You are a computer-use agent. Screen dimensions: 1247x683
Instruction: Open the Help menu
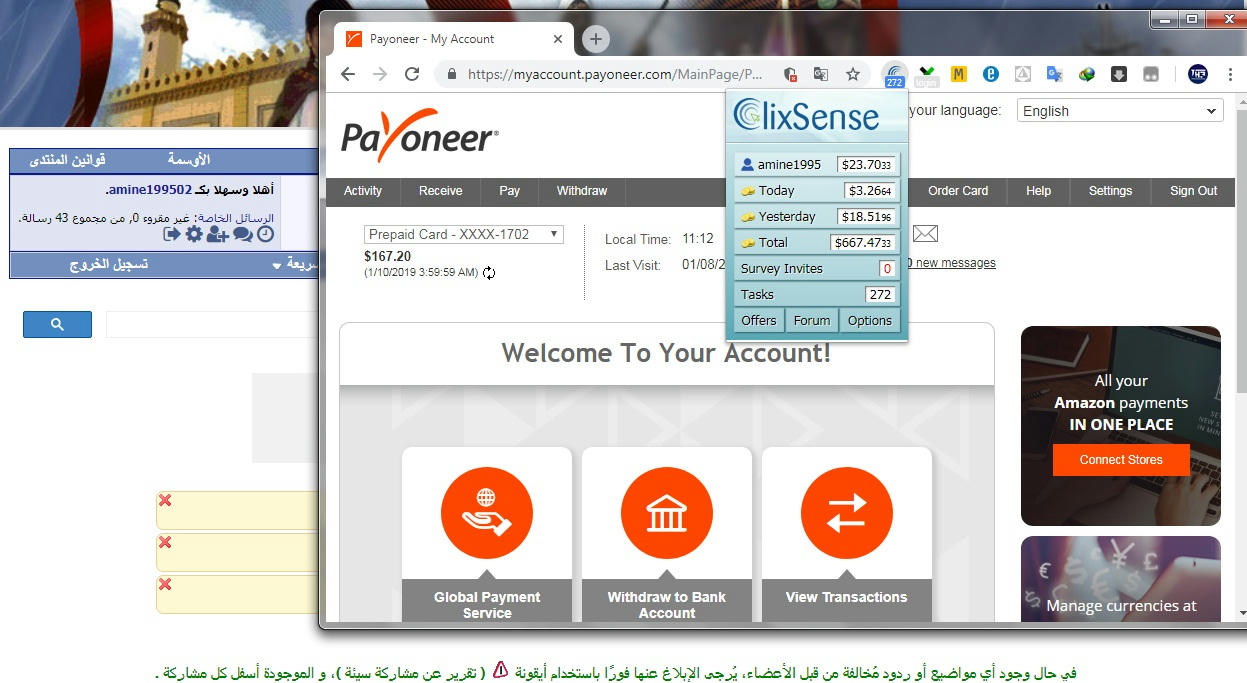(x=1039, y=191)
